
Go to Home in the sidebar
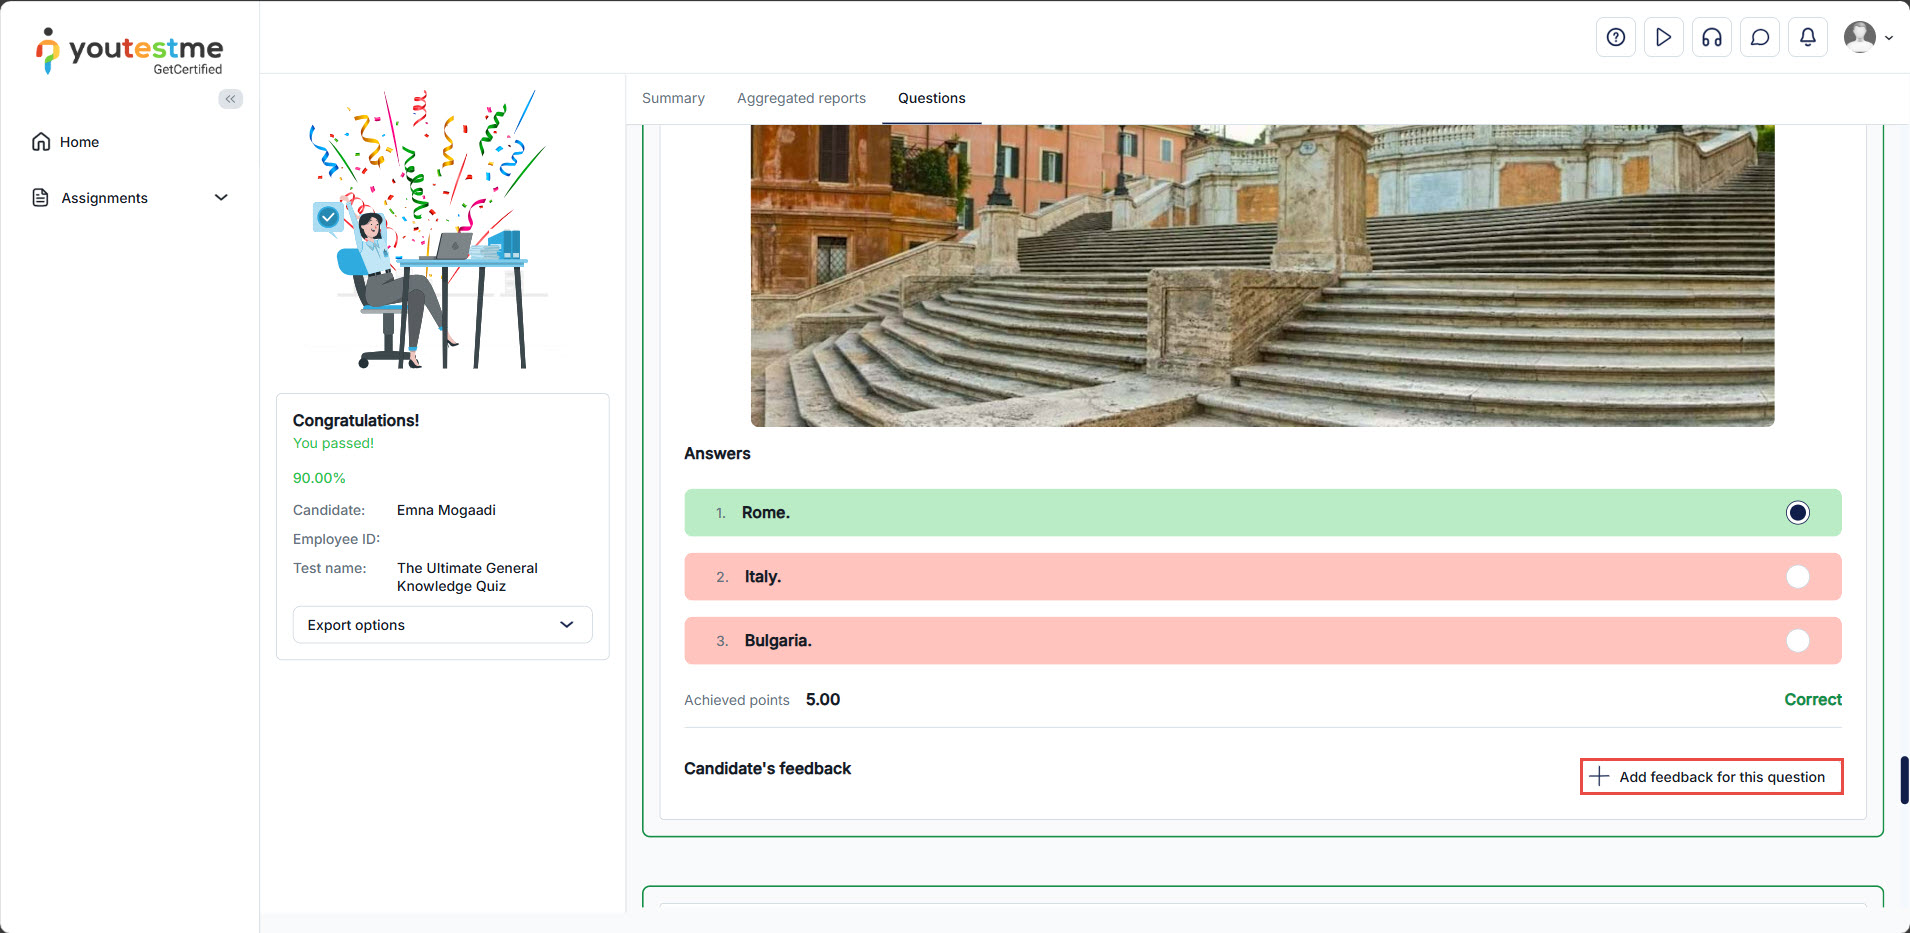tap(79, 142)
